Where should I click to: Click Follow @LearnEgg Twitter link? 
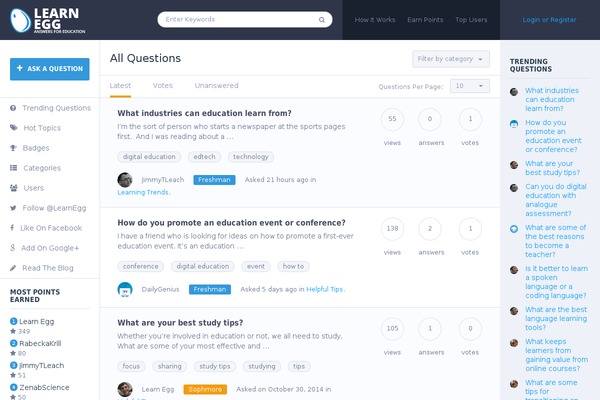(48, 208)
